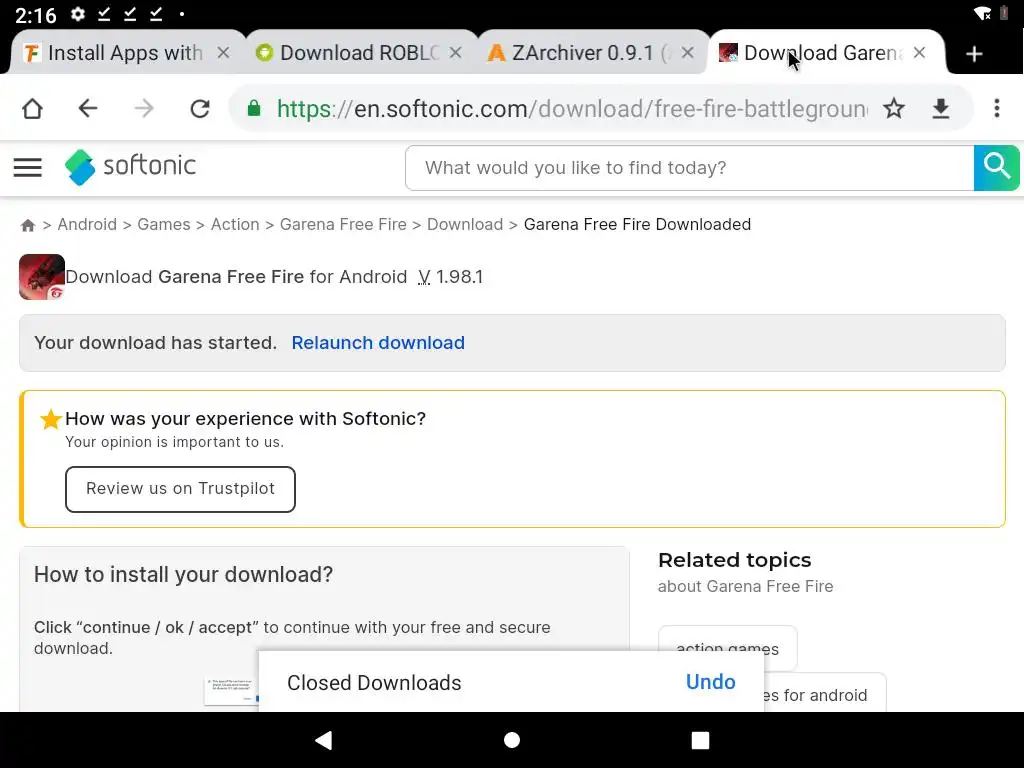Switch to the ZArchiver 0.9.1 tab
This screenshot has height=768, width=1024.
click(x=580, y=54)
